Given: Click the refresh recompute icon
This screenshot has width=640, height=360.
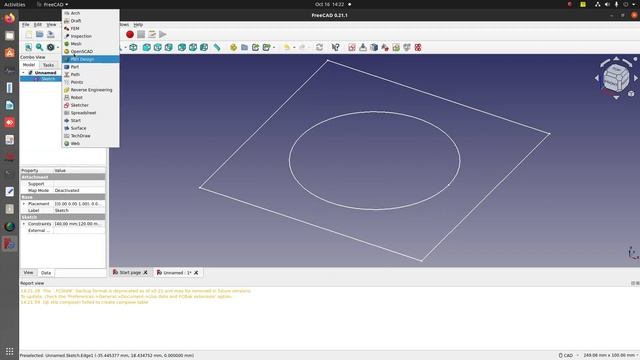Looking at the screenshot, I should pyautogui.click(x=319, y=47).
